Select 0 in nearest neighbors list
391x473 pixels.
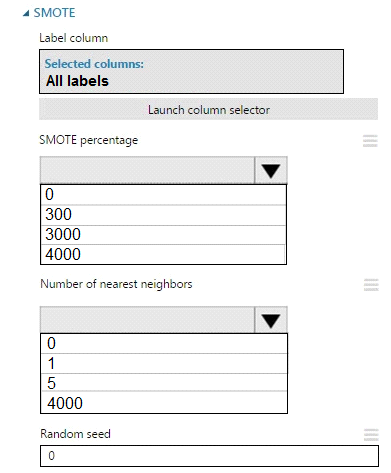pos(164,344)
